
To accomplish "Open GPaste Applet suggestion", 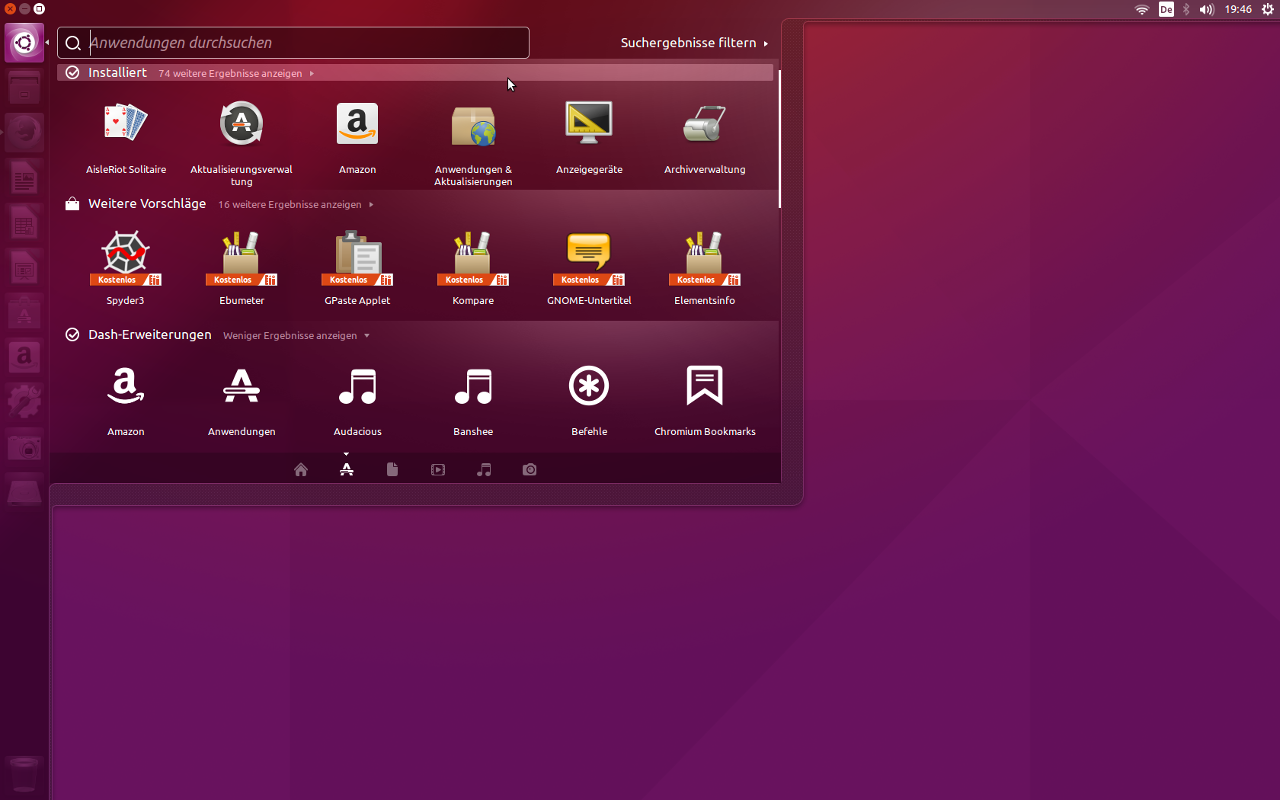I will (357, 268).
